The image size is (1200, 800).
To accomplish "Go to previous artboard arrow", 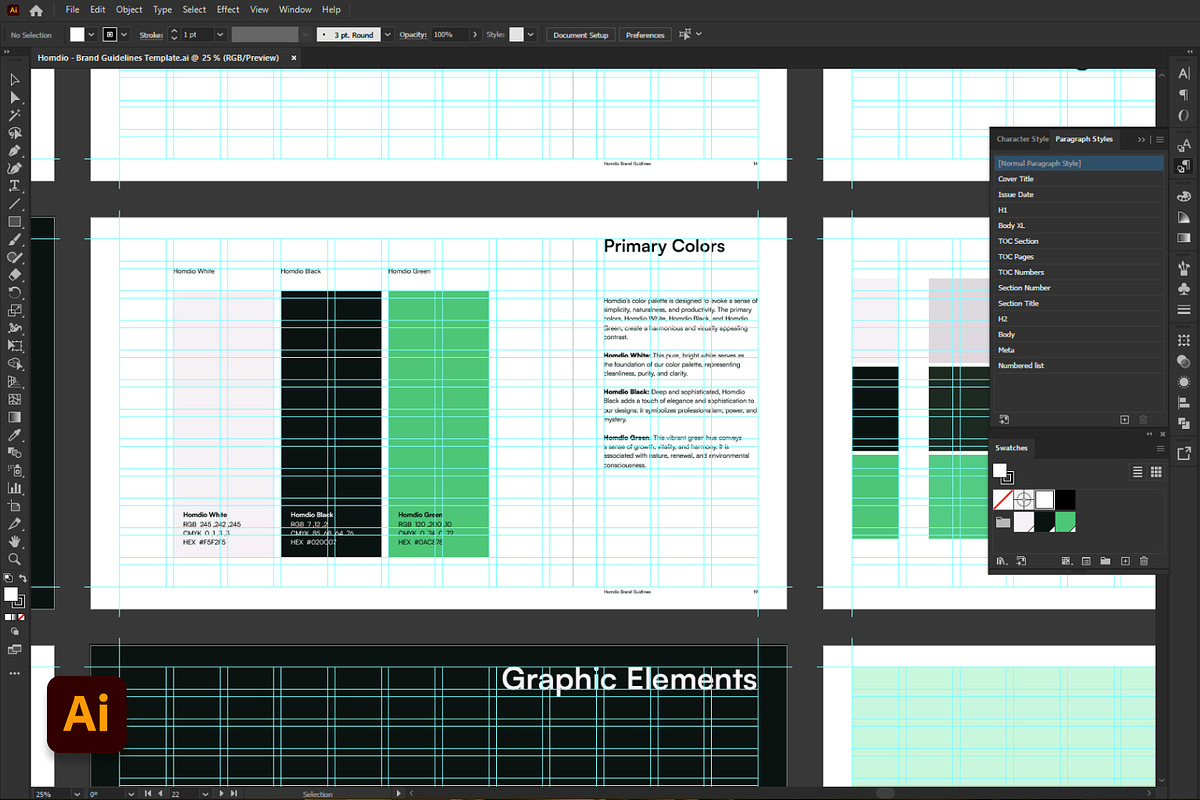I will coord(160,794).
